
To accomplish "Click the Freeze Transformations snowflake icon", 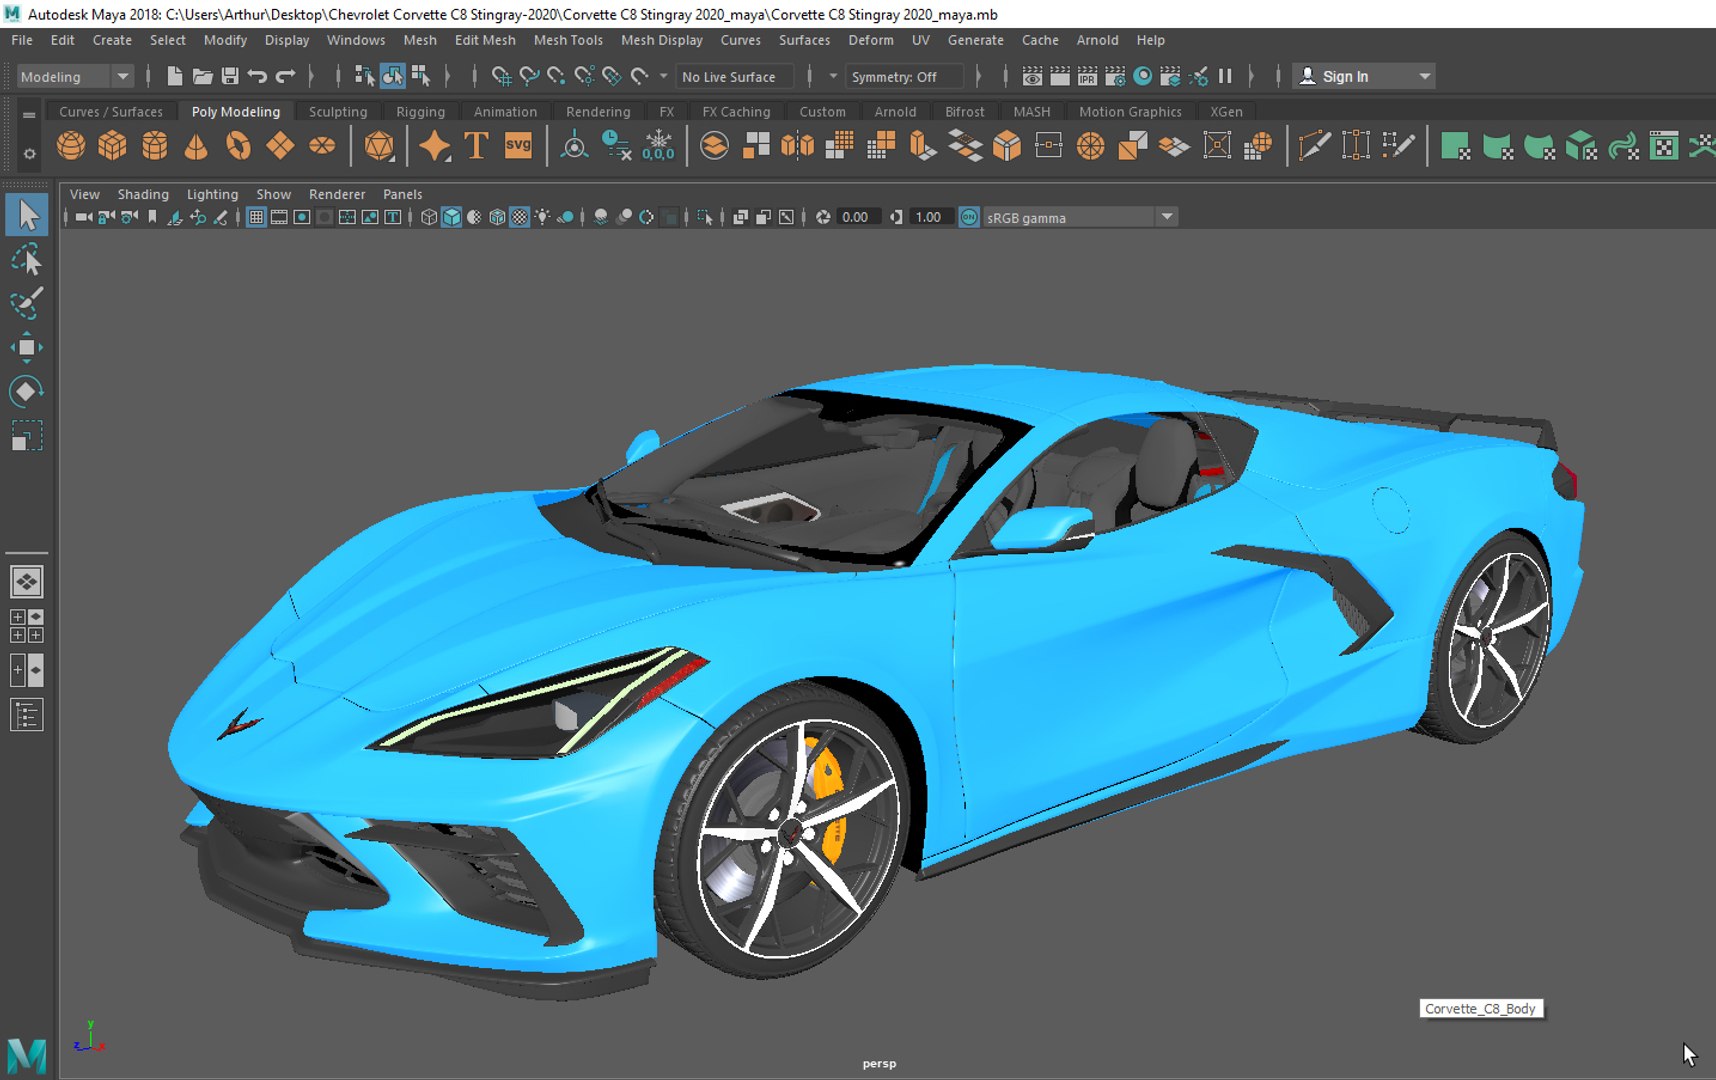I will coord(659,146).
